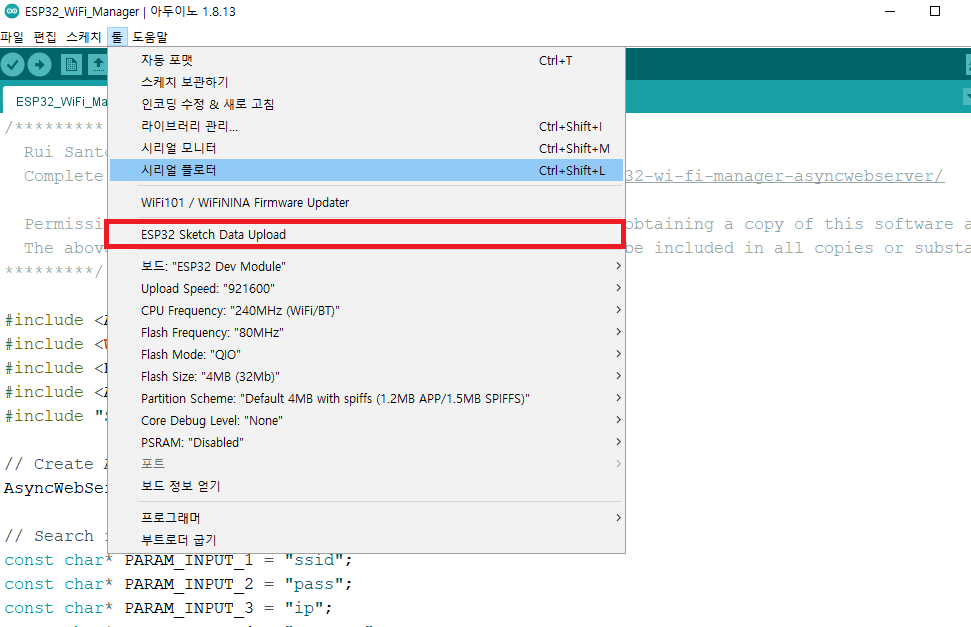Open the 스케치 menu
This screenshot has width=971, height=627.
click(x=84, y=37)
